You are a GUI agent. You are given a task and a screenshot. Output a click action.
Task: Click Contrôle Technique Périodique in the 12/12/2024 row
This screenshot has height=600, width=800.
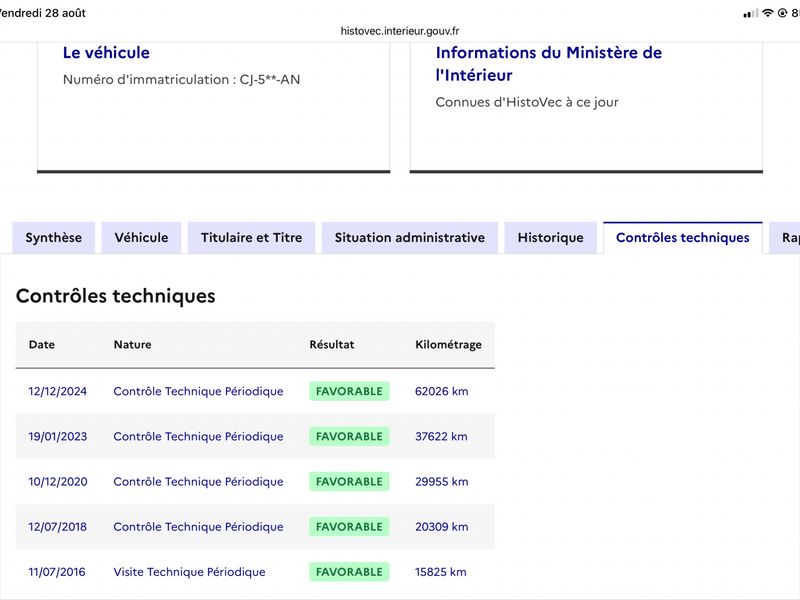pyautogui.click(x=198, y=391)
